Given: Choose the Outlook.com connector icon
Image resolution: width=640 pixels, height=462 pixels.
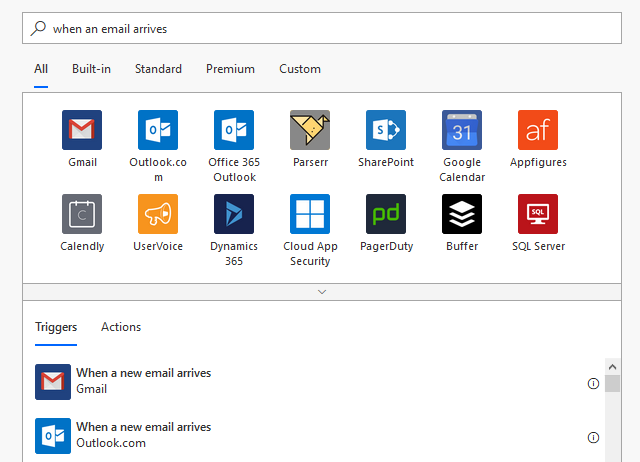Looking at the screenshot, I should click(x=158, y=130).
